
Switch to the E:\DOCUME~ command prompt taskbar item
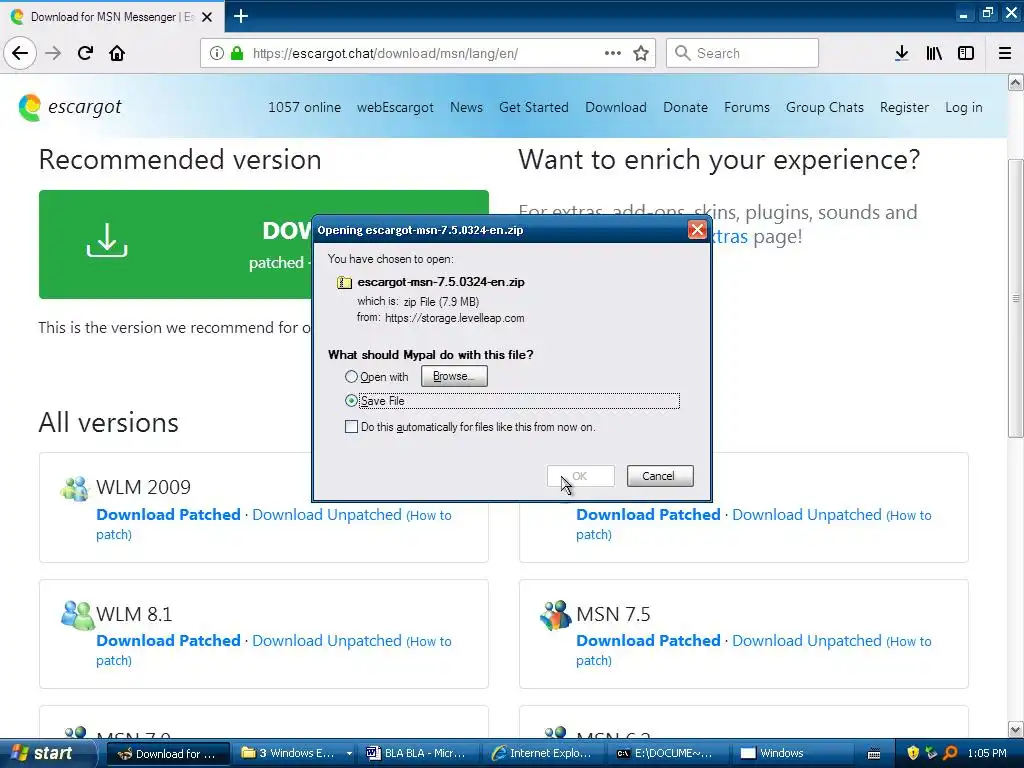(667, 753)
